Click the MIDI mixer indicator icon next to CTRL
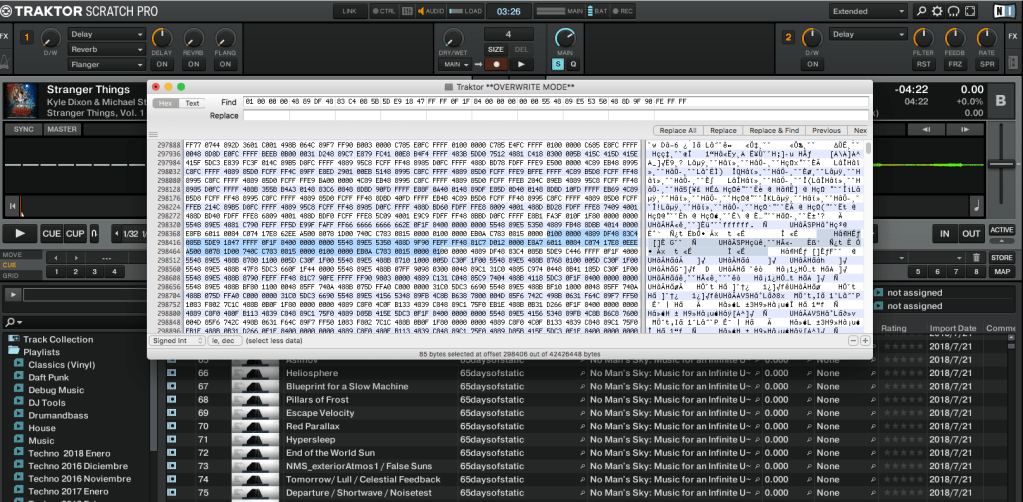This screenshot has width=1023, height=502. click(x=407, y=11)
